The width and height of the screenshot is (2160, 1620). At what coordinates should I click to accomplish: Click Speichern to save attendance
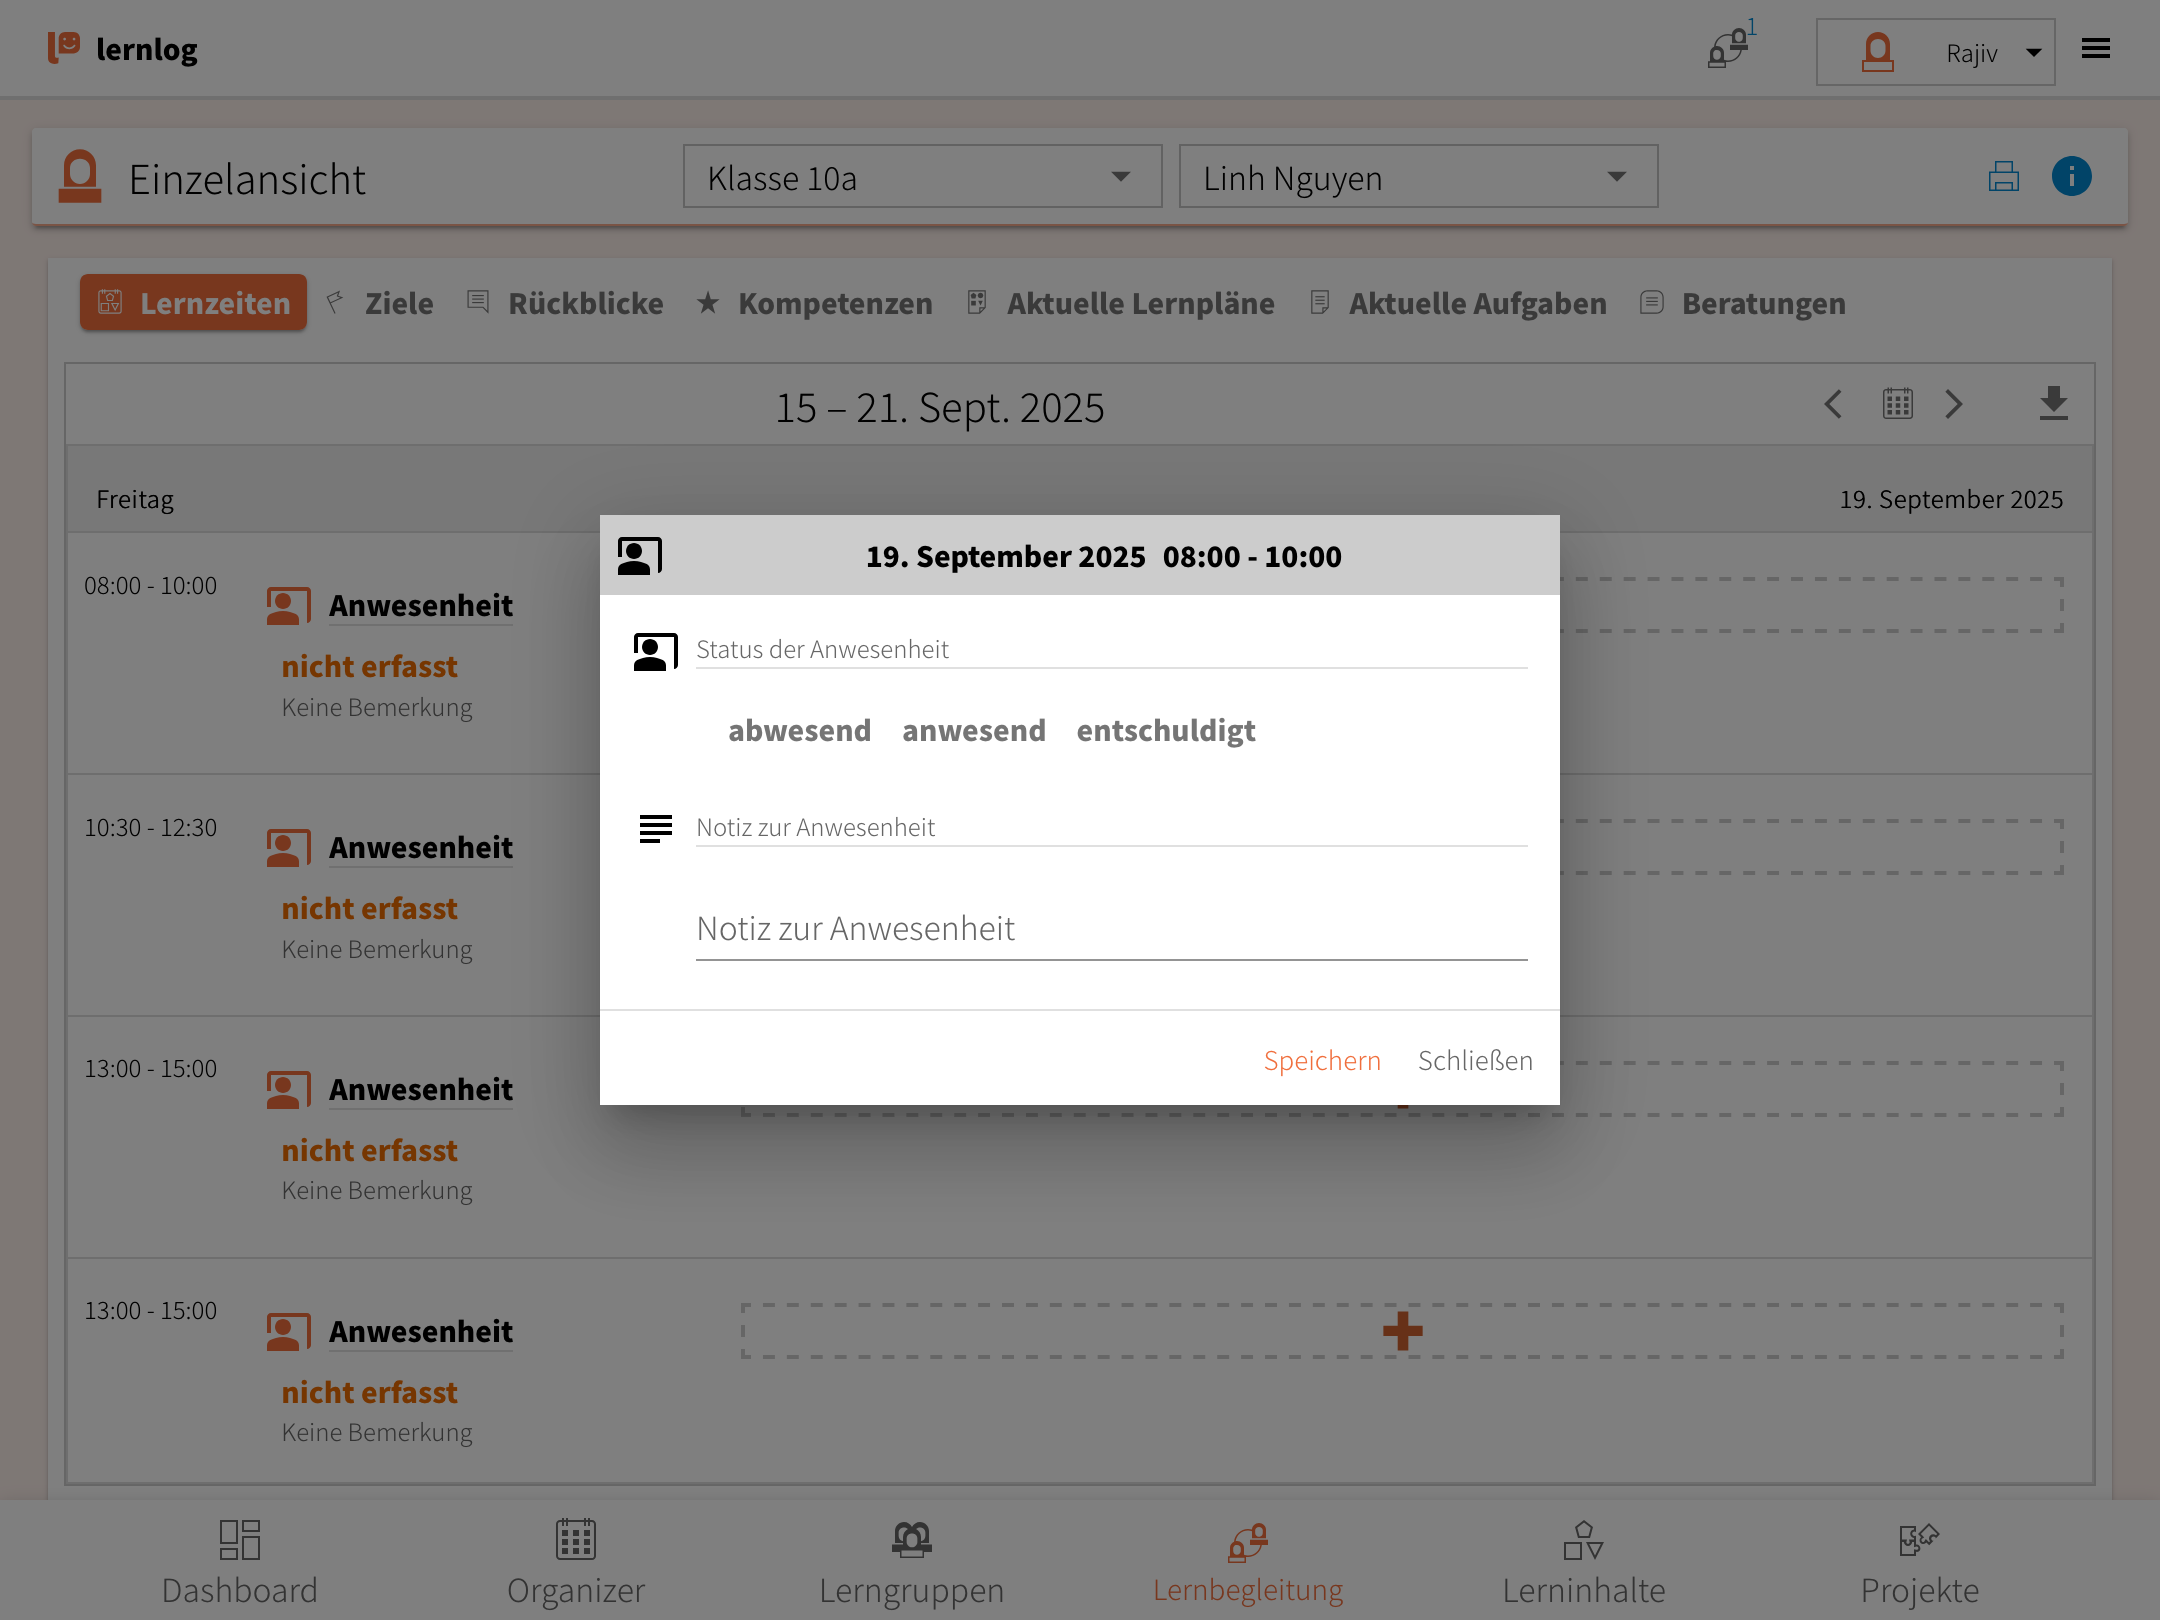pyautogui.click(x=1321, y=1060)
